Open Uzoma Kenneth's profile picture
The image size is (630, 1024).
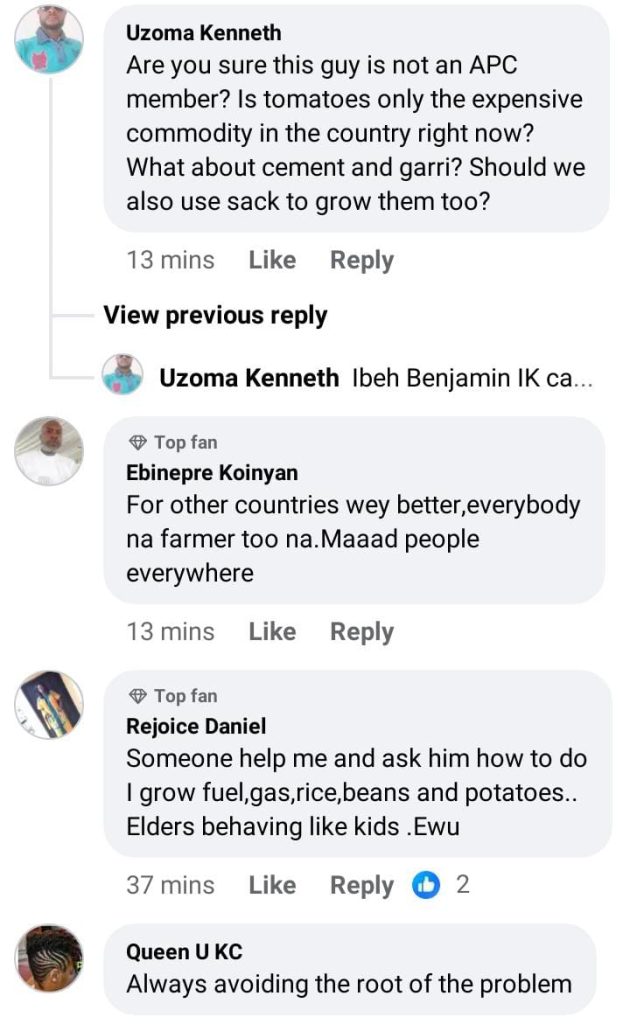(48, 39)
